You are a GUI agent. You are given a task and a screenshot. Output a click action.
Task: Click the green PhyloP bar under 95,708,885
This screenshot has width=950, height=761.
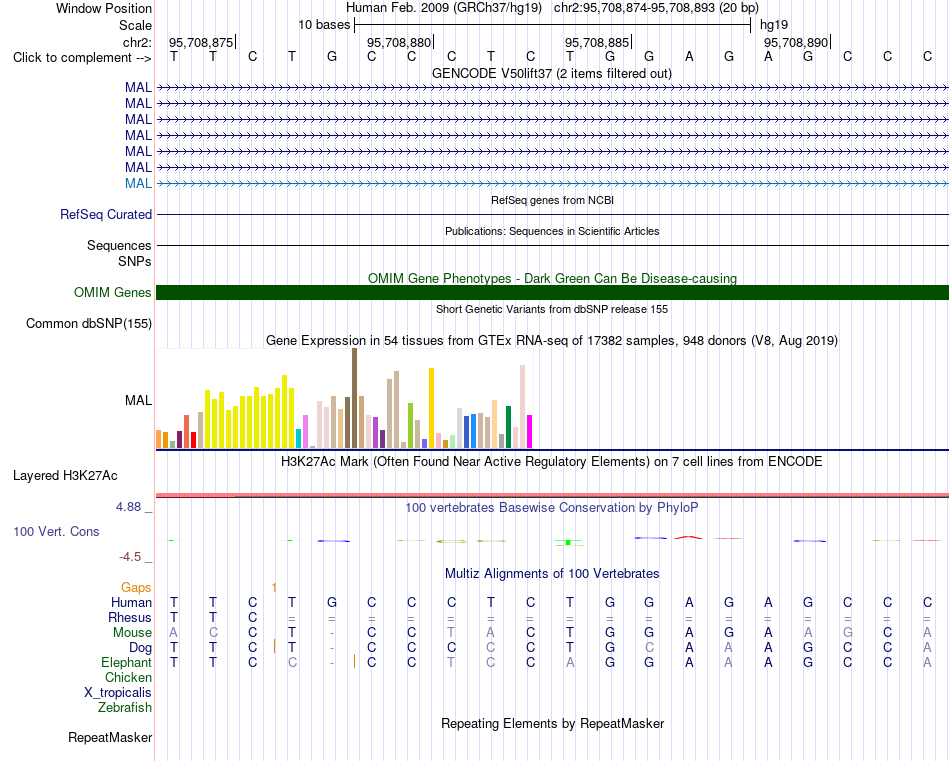(x=568, y=542)
